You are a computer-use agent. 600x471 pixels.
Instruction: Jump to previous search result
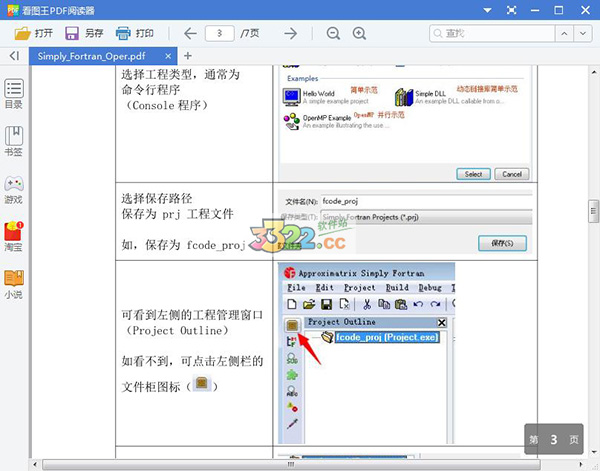click(x=564, y=34)
